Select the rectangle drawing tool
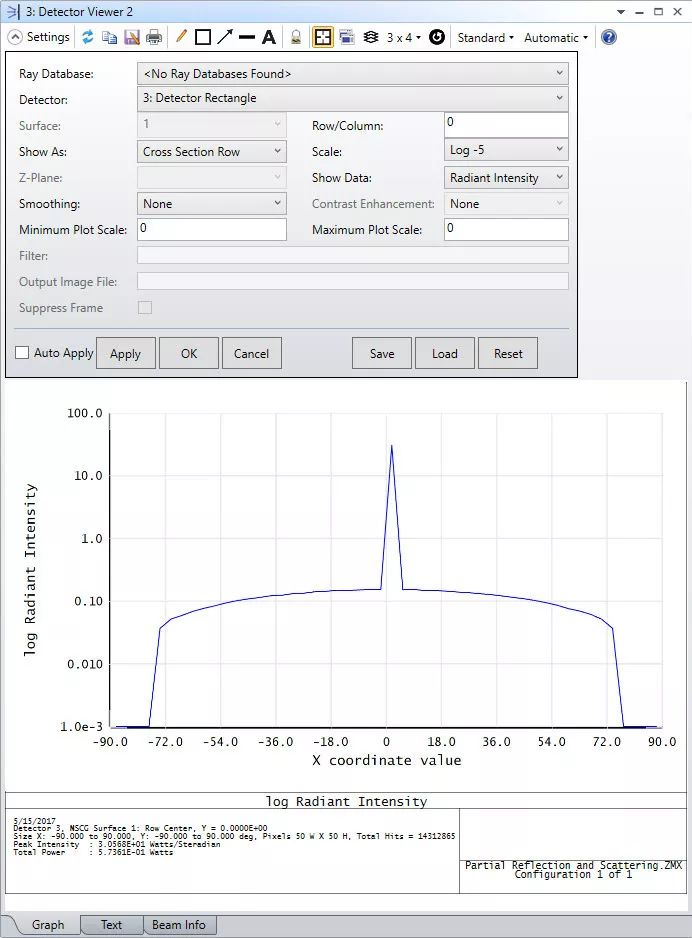692x938 pixels. pyautogui.click(x=203, y=37)
